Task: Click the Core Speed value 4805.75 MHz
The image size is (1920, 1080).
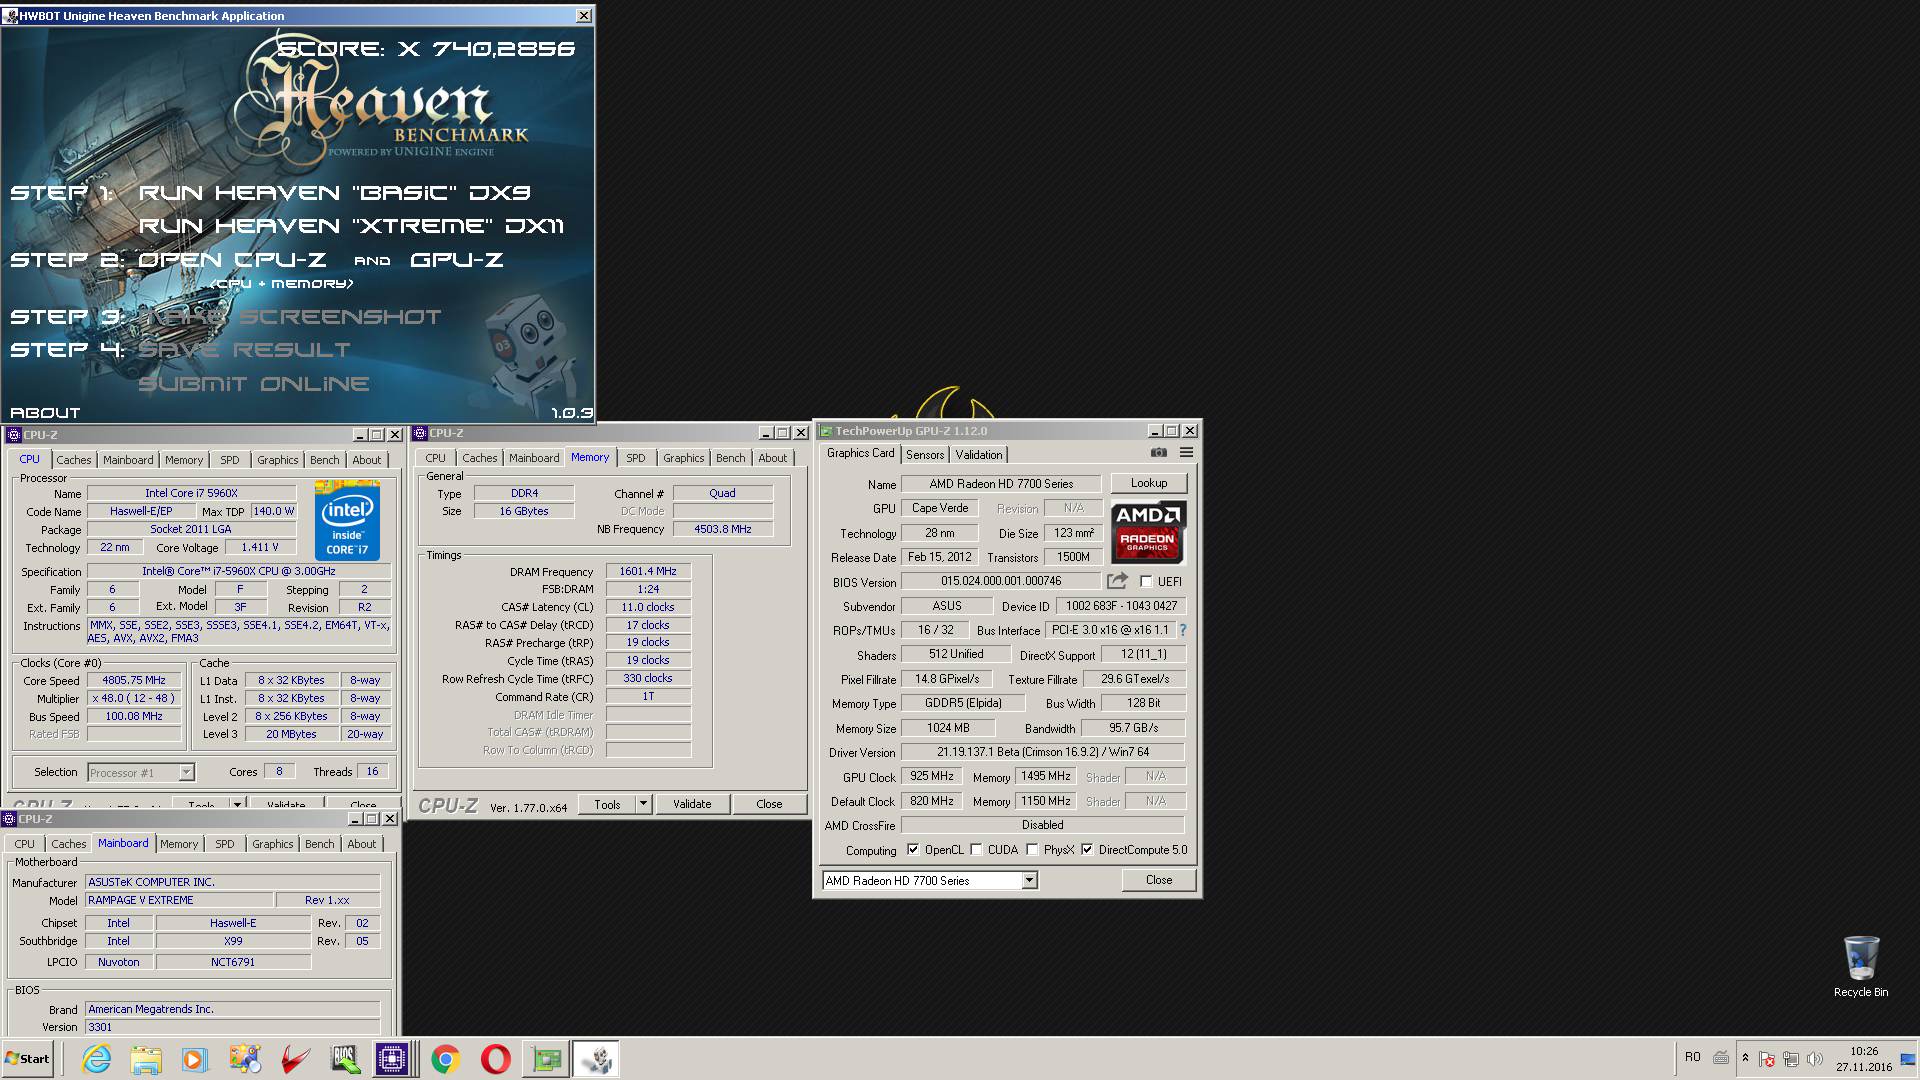Action: point(134,681)
